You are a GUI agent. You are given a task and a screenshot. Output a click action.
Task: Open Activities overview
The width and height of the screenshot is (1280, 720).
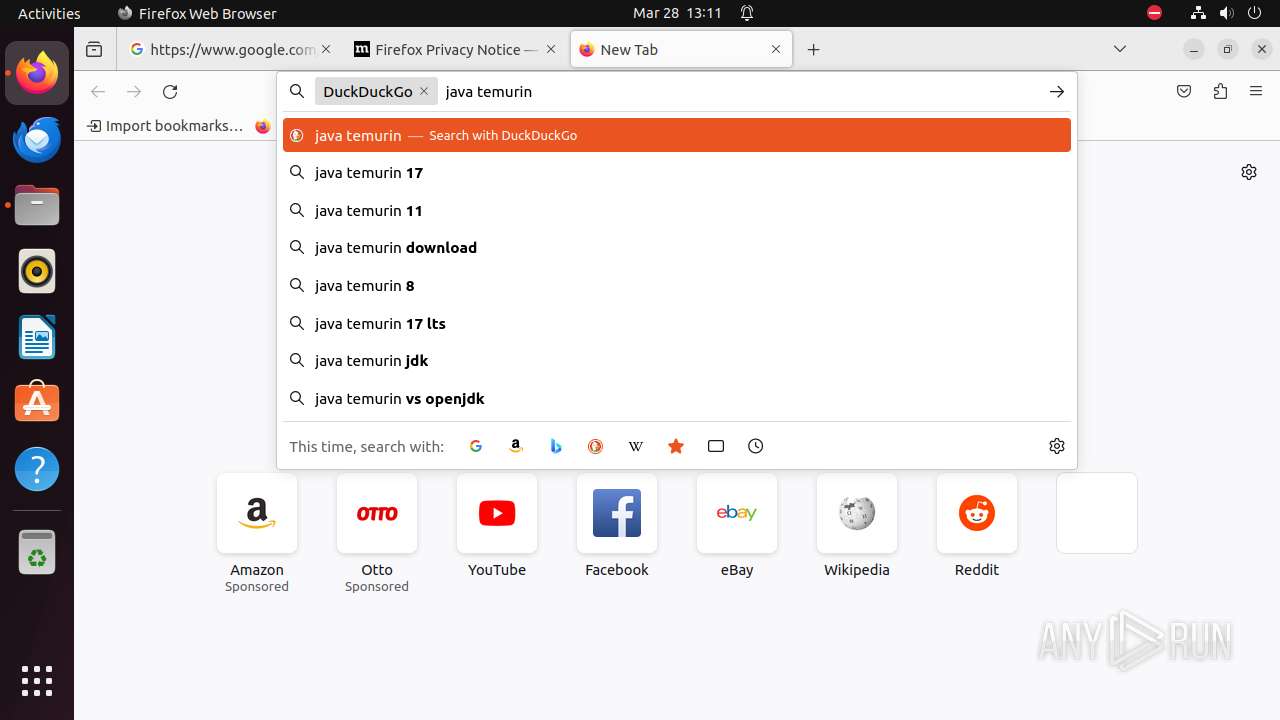[x=49, y=13]
